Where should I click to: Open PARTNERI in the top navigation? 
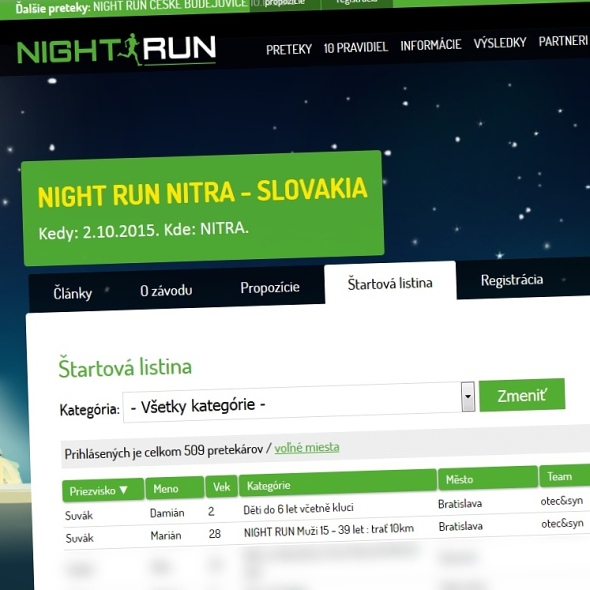(563, 41)
